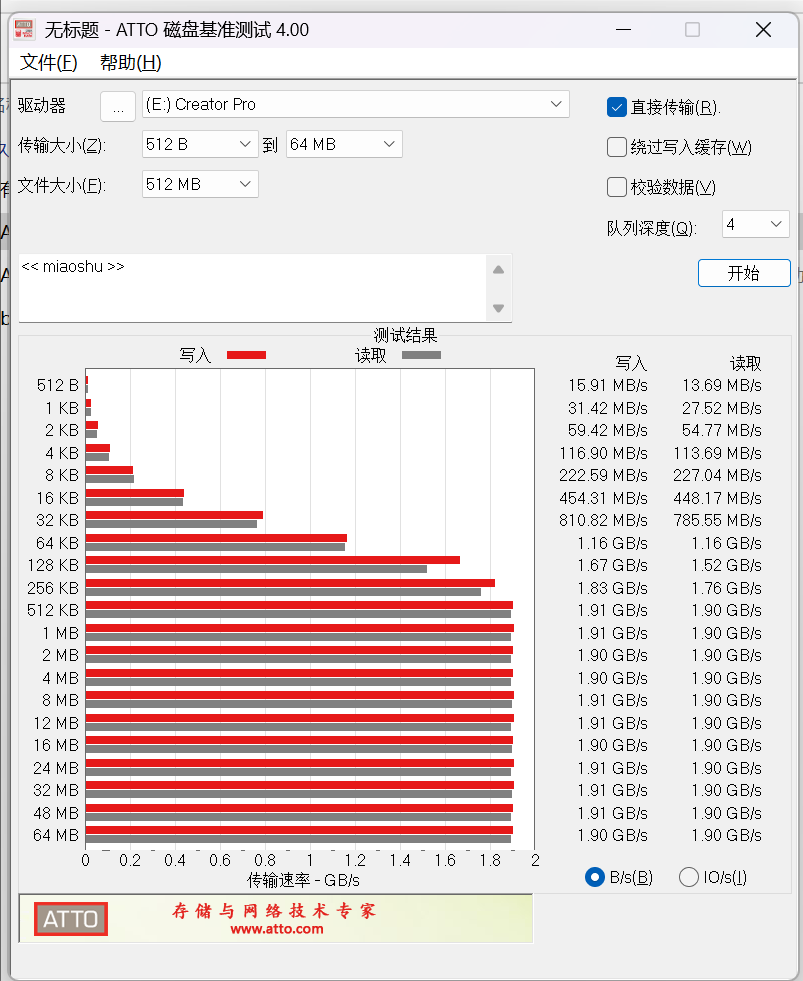Open the www.atto.com link in banner

pyautogui.click(x=277, y=929)
